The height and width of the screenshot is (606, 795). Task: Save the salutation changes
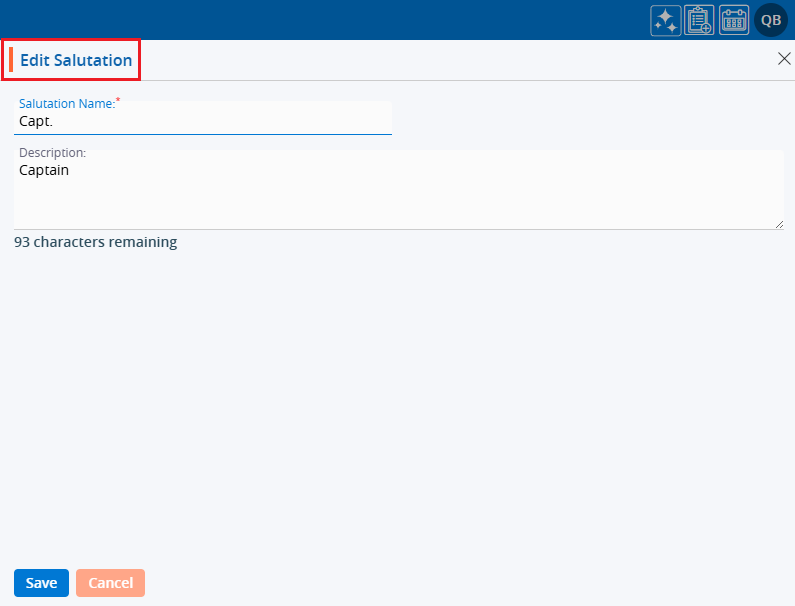pos(41,583)
